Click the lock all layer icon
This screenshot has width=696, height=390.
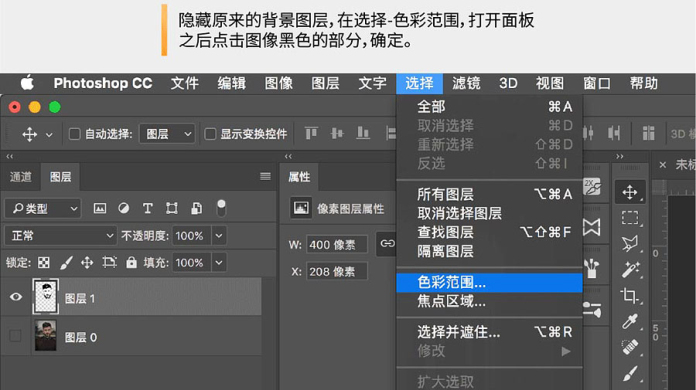131,263
